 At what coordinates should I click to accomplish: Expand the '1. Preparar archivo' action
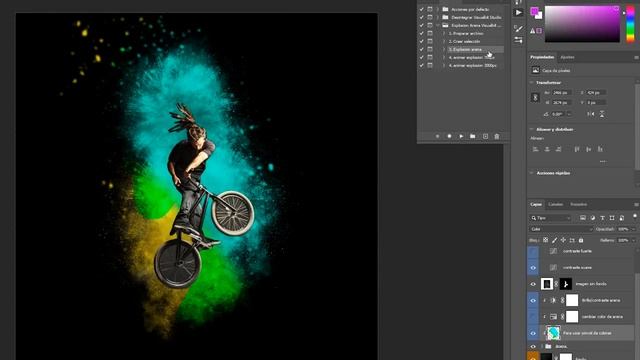click(444, 33)
